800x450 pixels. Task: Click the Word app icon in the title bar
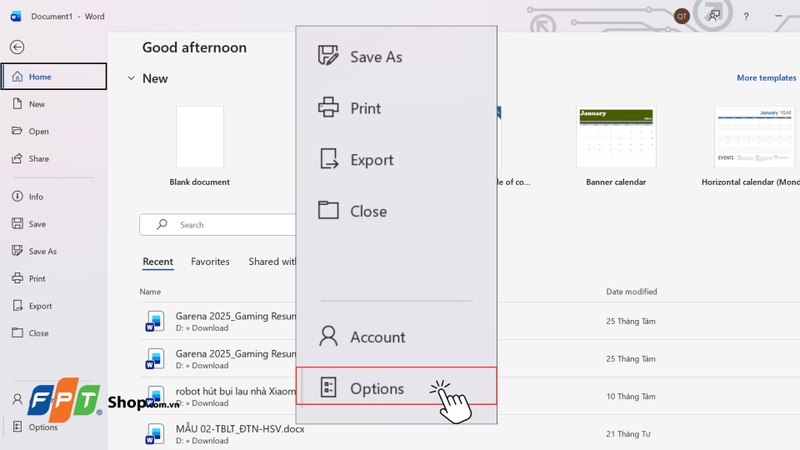point(16,16)
